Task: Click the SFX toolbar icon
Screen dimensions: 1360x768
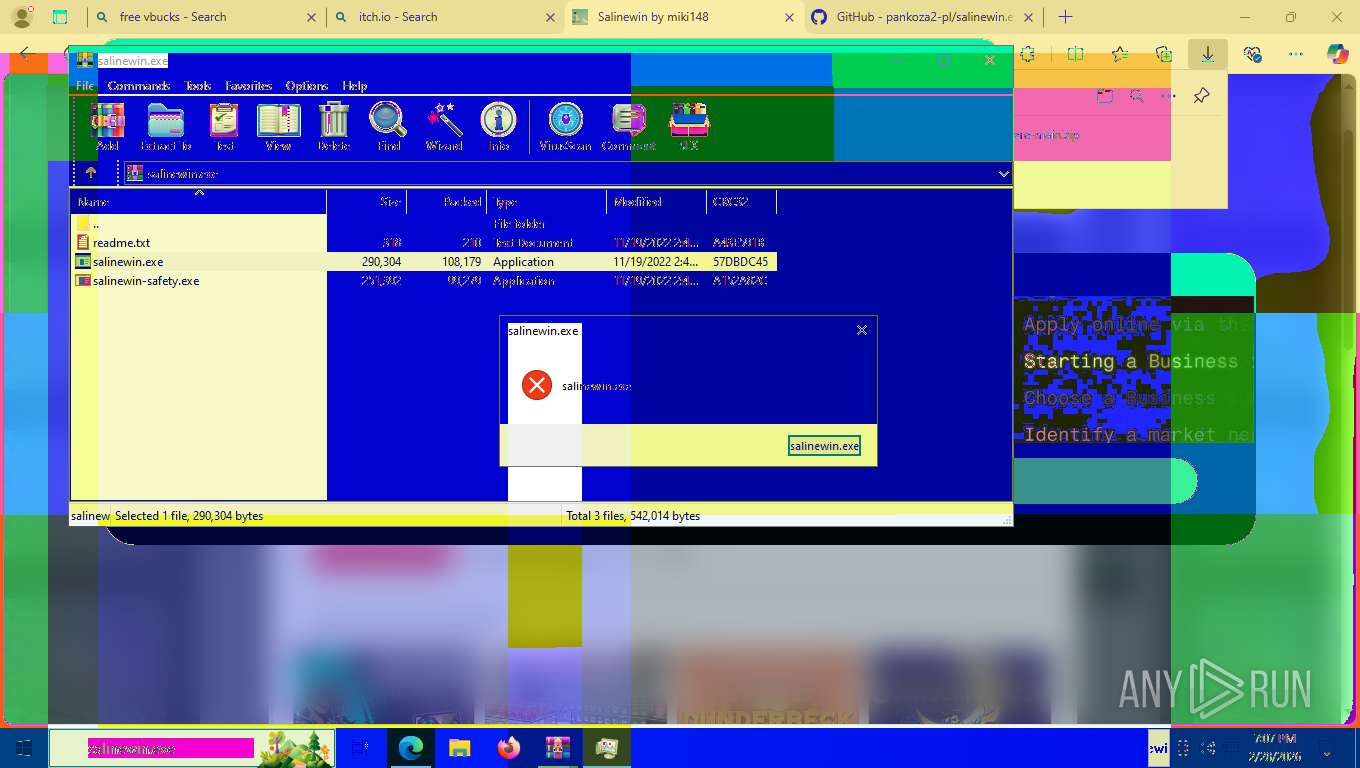Action: (x=689, y=127)
